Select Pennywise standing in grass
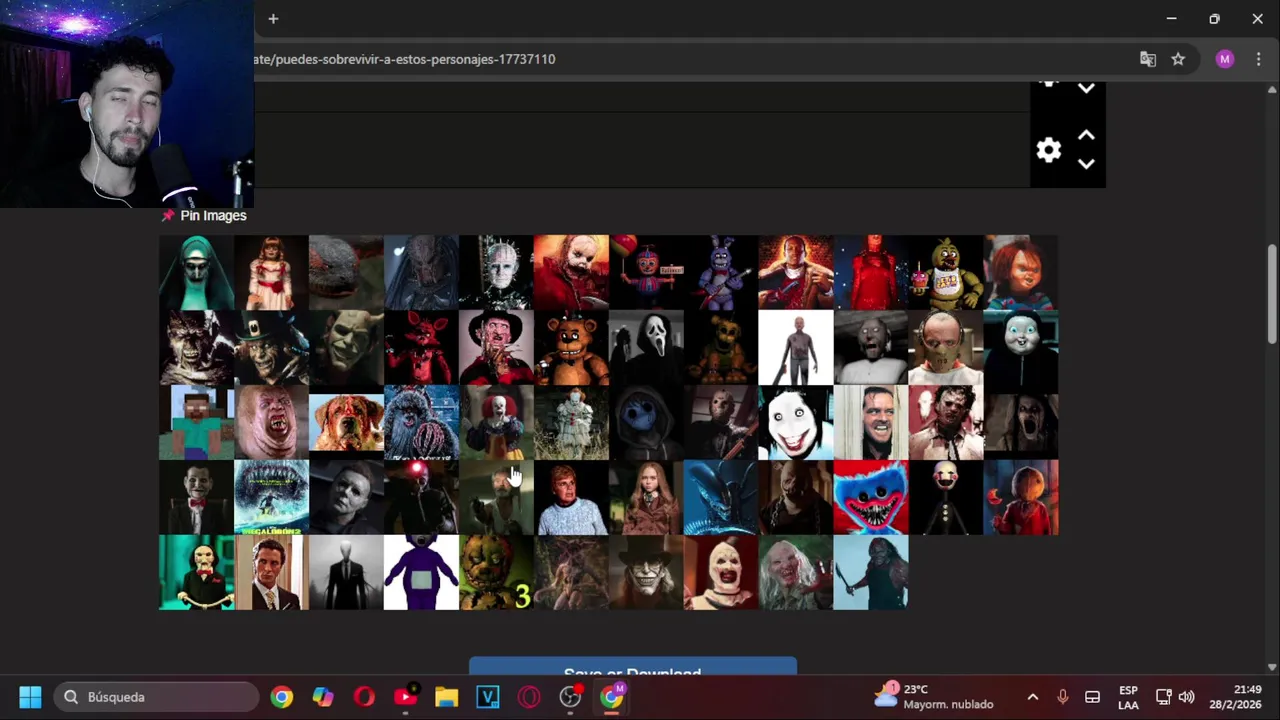Viewport: 1280px width, 720px height. pyautogui.click(x=571, y=422)
